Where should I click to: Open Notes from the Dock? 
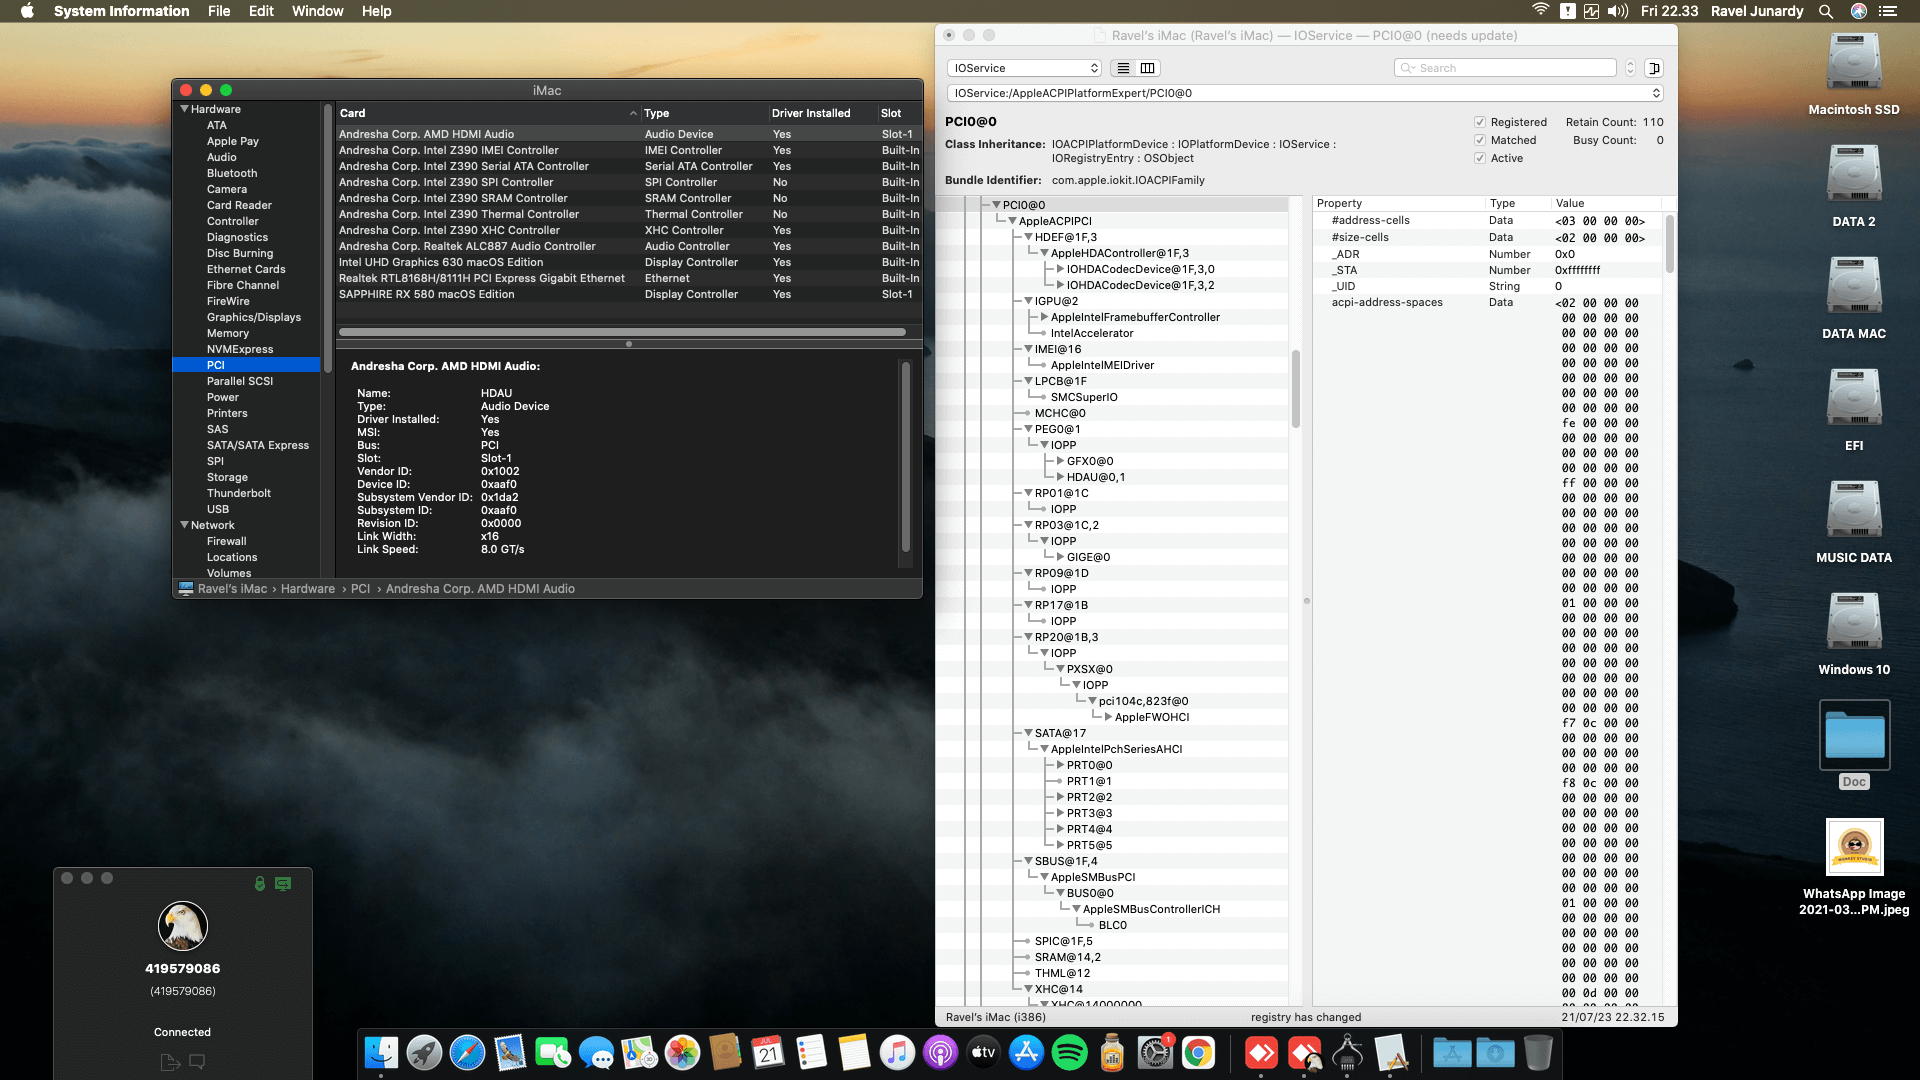click(854, 1053)
